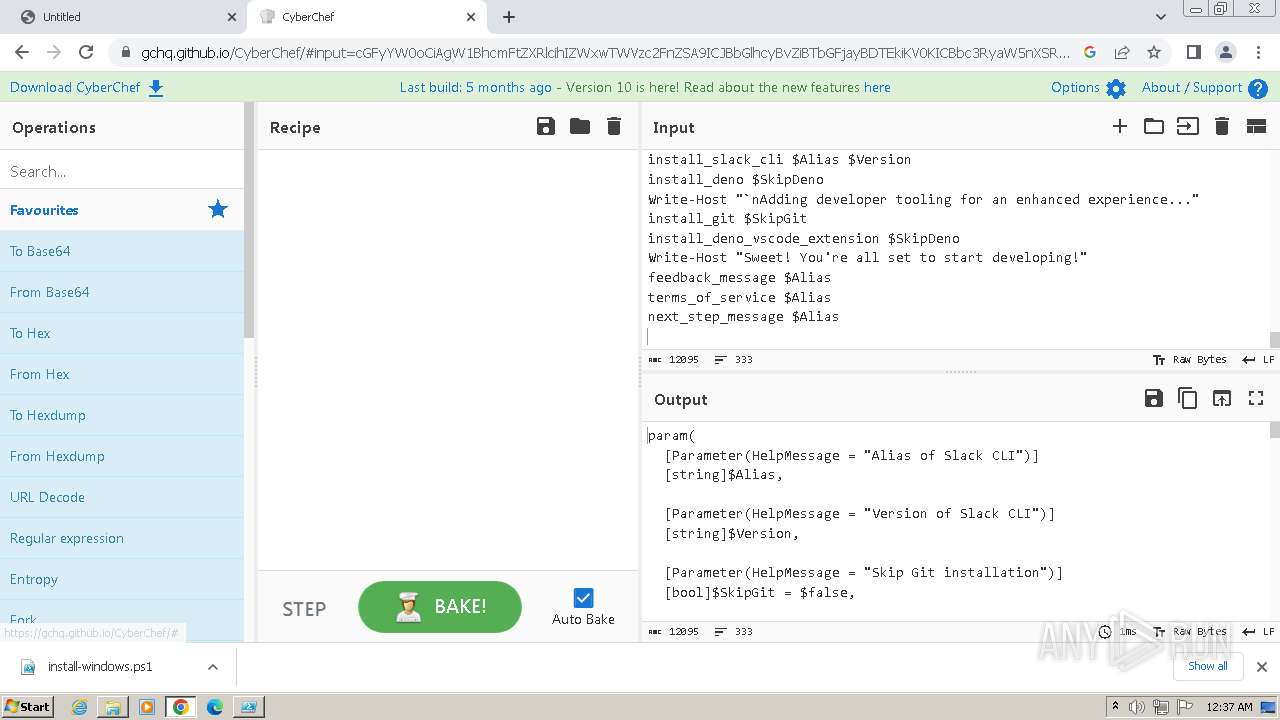Bookmark this page with the star

click(x=1154, y=52)
